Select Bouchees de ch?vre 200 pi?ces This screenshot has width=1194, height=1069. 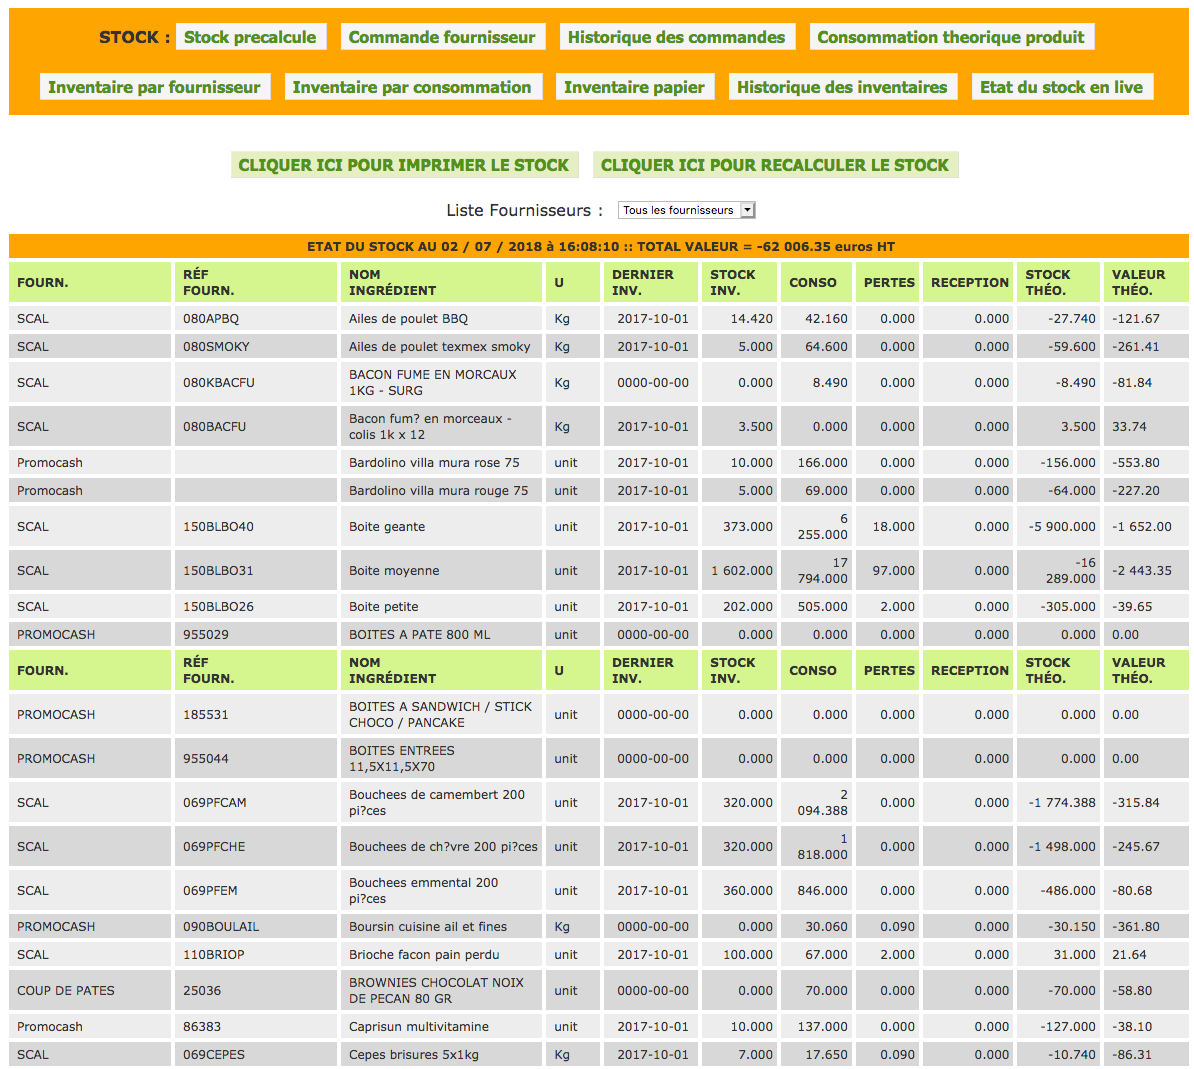point(443,847)
